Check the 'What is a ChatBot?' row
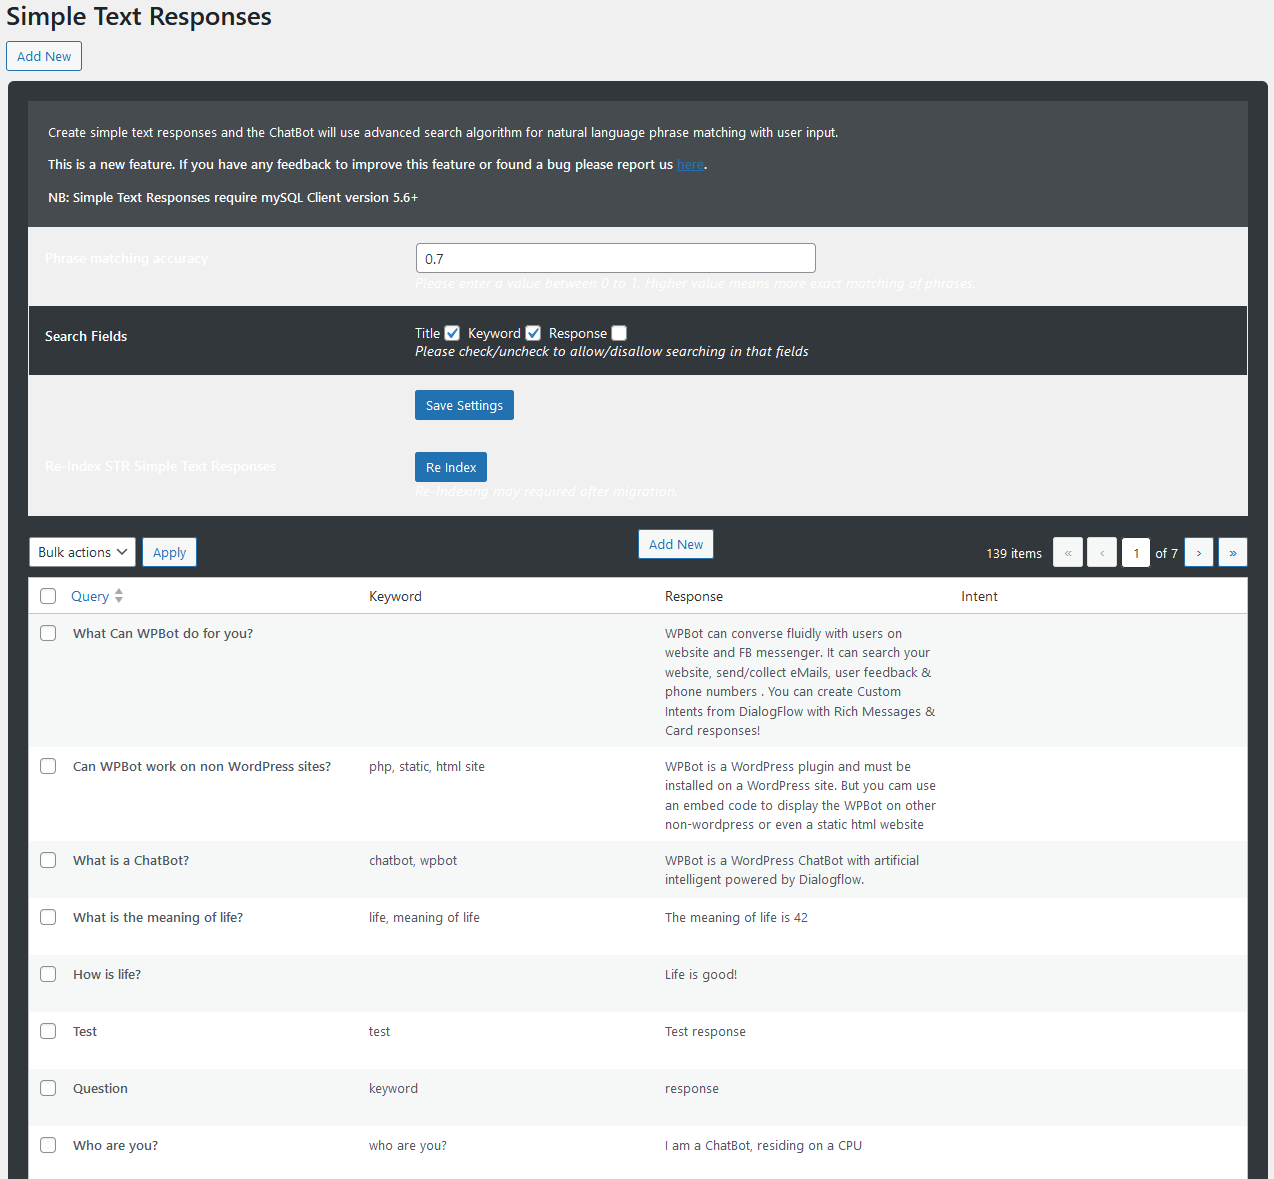The width and height of the screenshot is (1274, 1179). tap(48, 859)
